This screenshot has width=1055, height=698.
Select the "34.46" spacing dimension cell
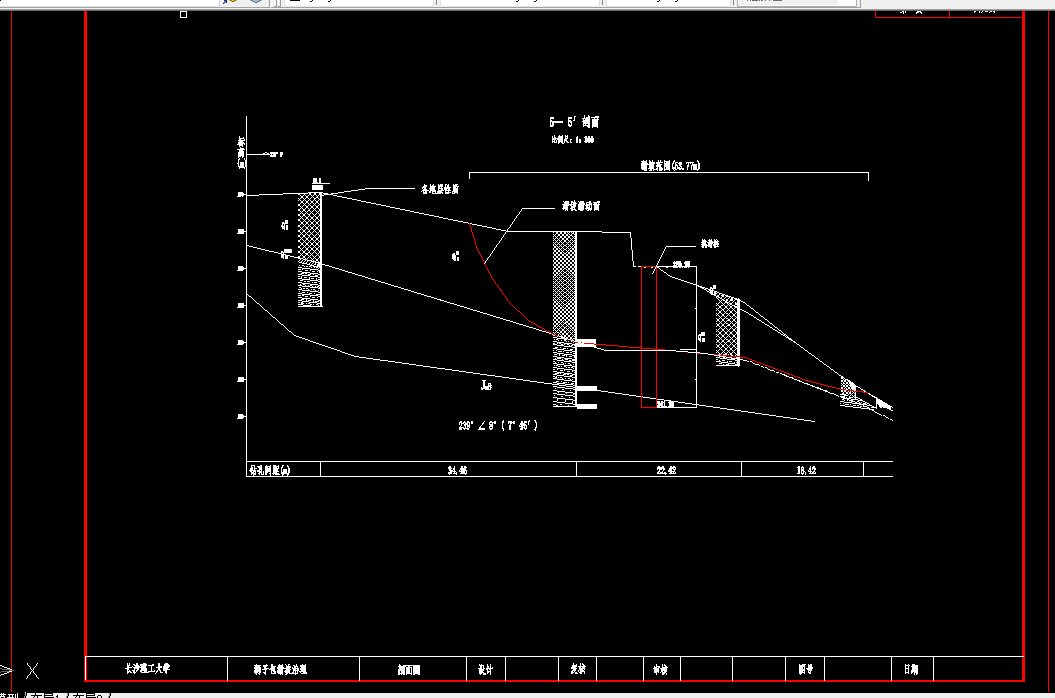coord(448,469)
